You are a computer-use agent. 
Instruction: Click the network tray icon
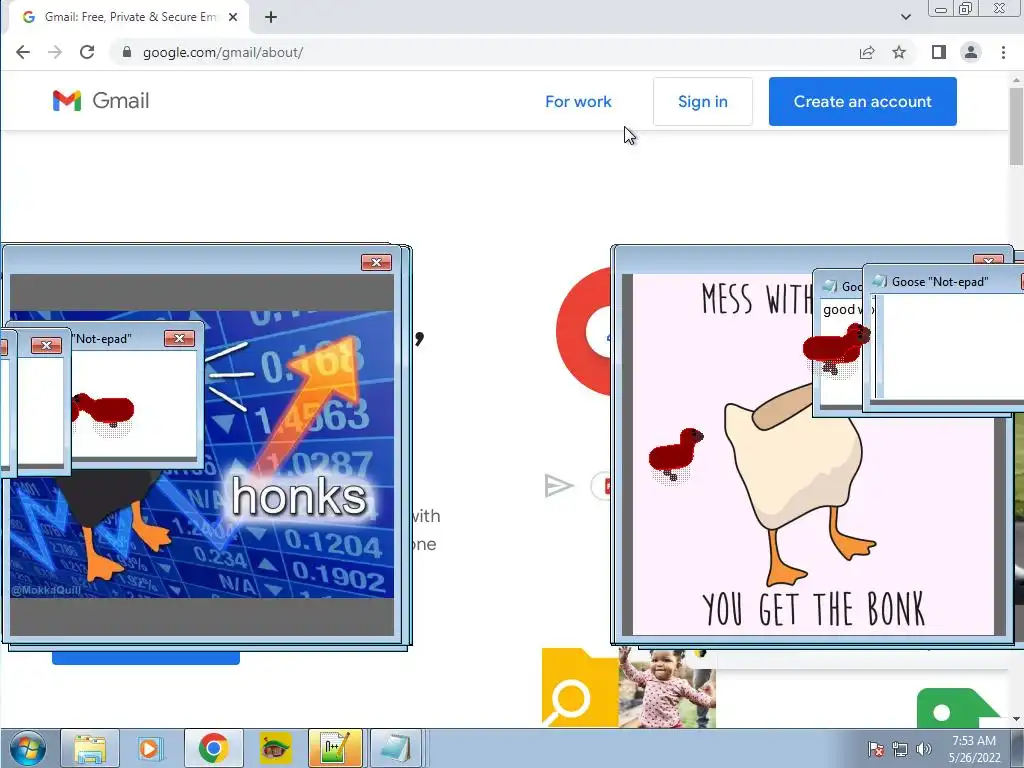[900, 750]
